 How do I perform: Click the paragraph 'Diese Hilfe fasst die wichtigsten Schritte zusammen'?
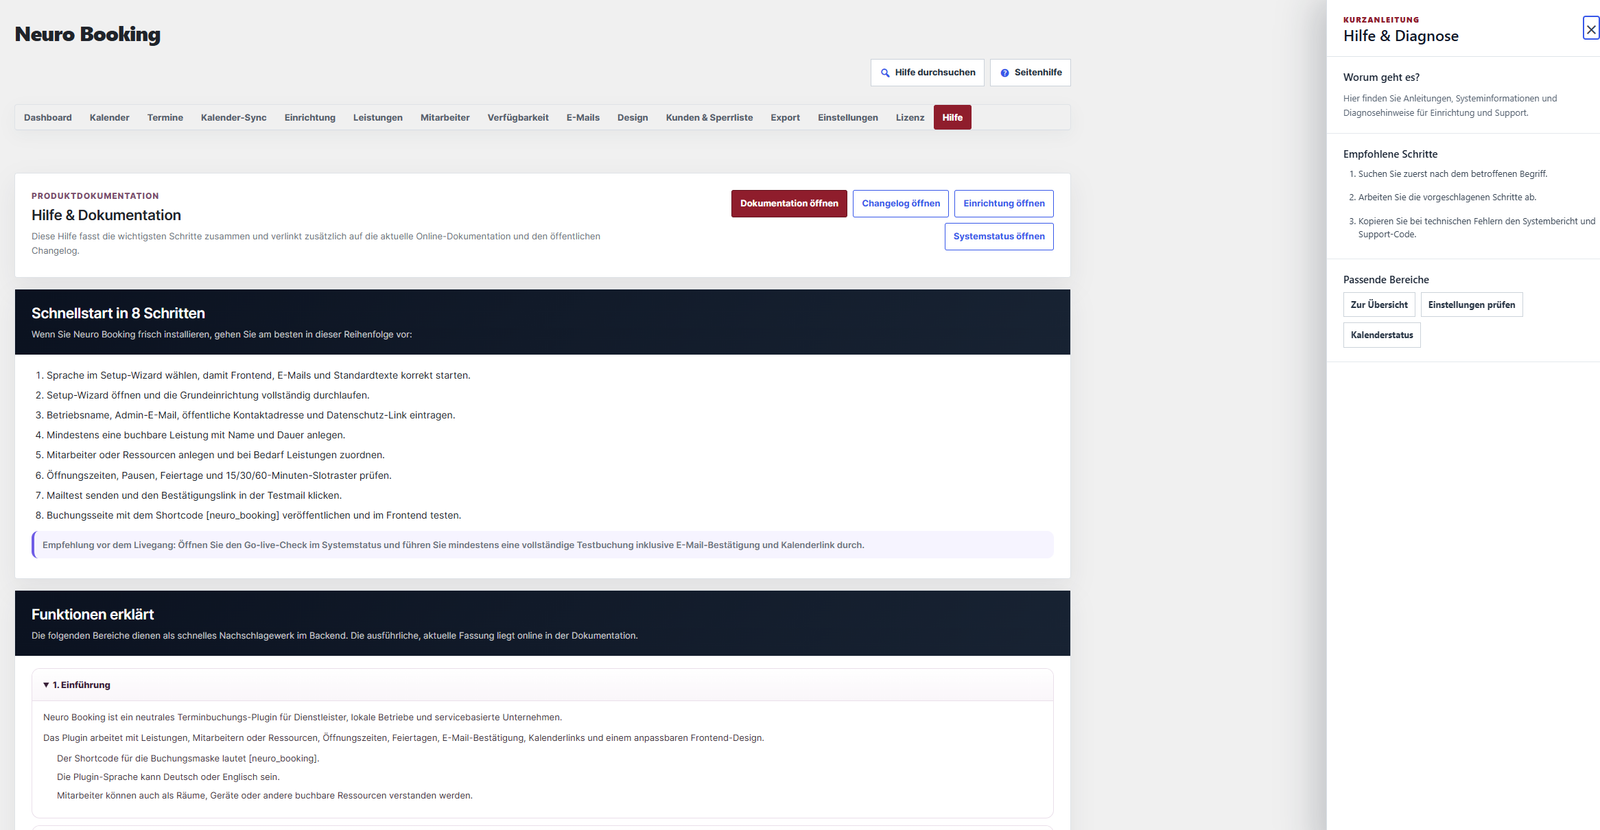coord(316,244)
